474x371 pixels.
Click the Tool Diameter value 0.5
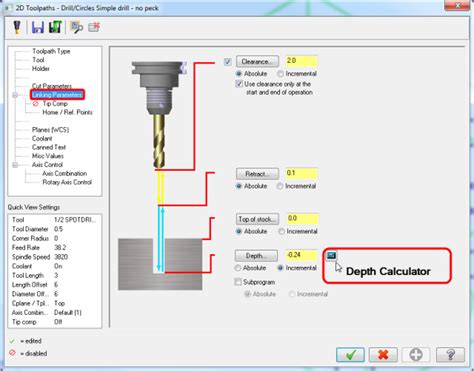click(x=58, y=229)
